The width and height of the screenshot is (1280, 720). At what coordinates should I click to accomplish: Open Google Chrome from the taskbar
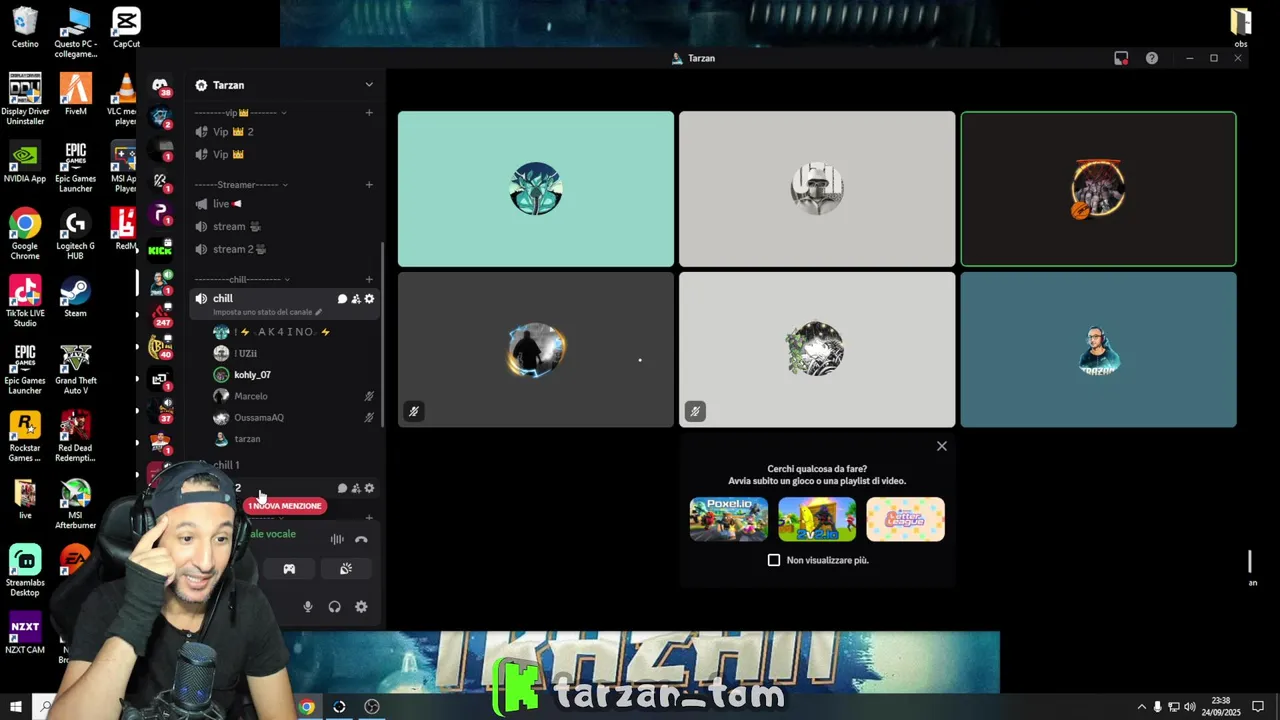[x=307, y=707]
